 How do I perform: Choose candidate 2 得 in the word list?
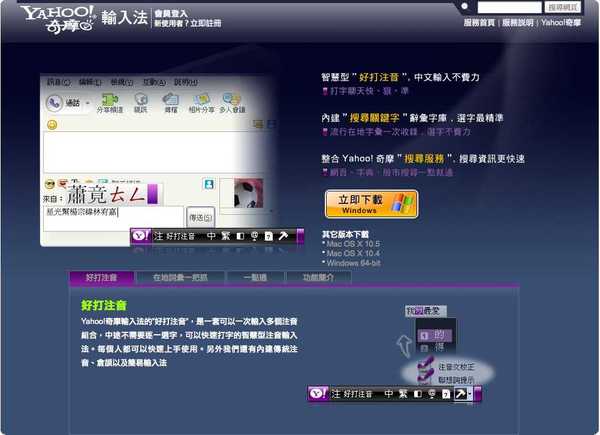(434, 348)
